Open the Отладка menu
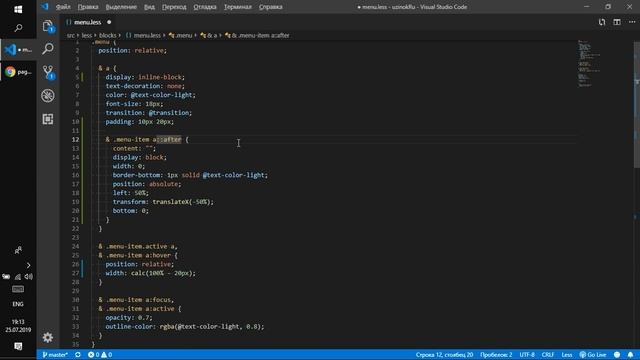The image size is (640, 360). point(205,7)
